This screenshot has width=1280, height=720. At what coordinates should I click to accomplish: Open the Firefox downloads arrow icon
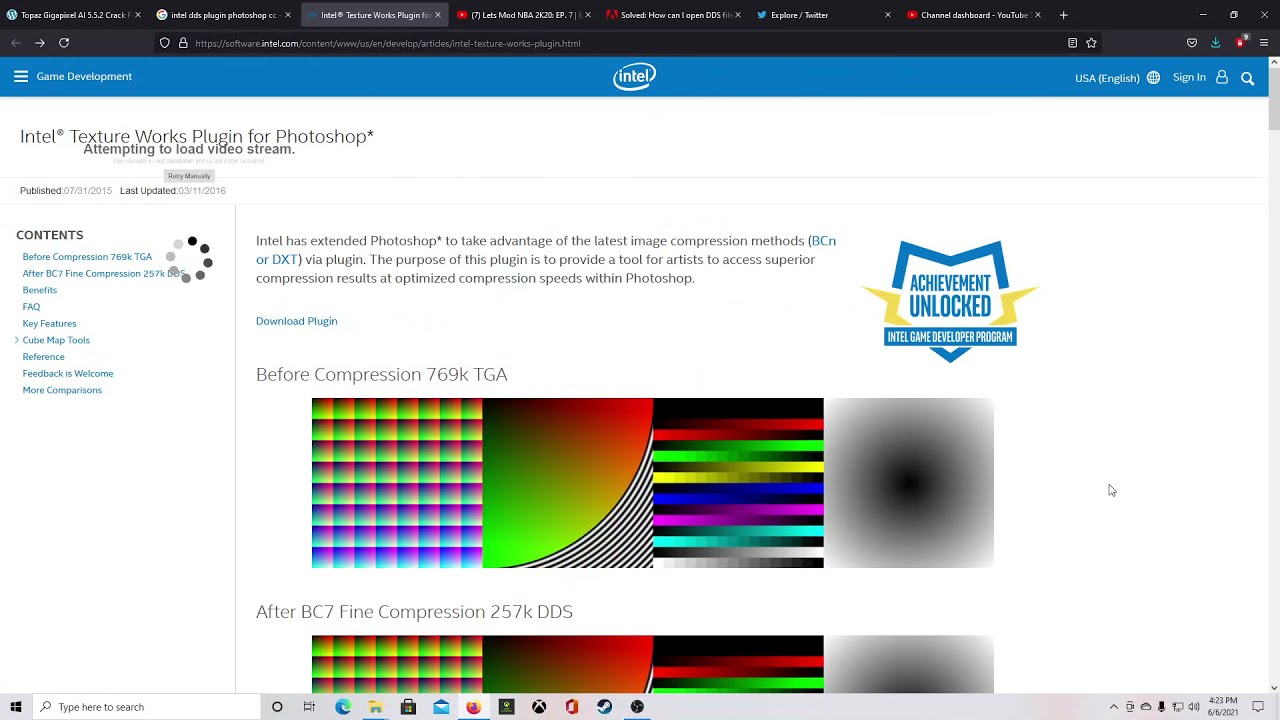point(1215,43)
